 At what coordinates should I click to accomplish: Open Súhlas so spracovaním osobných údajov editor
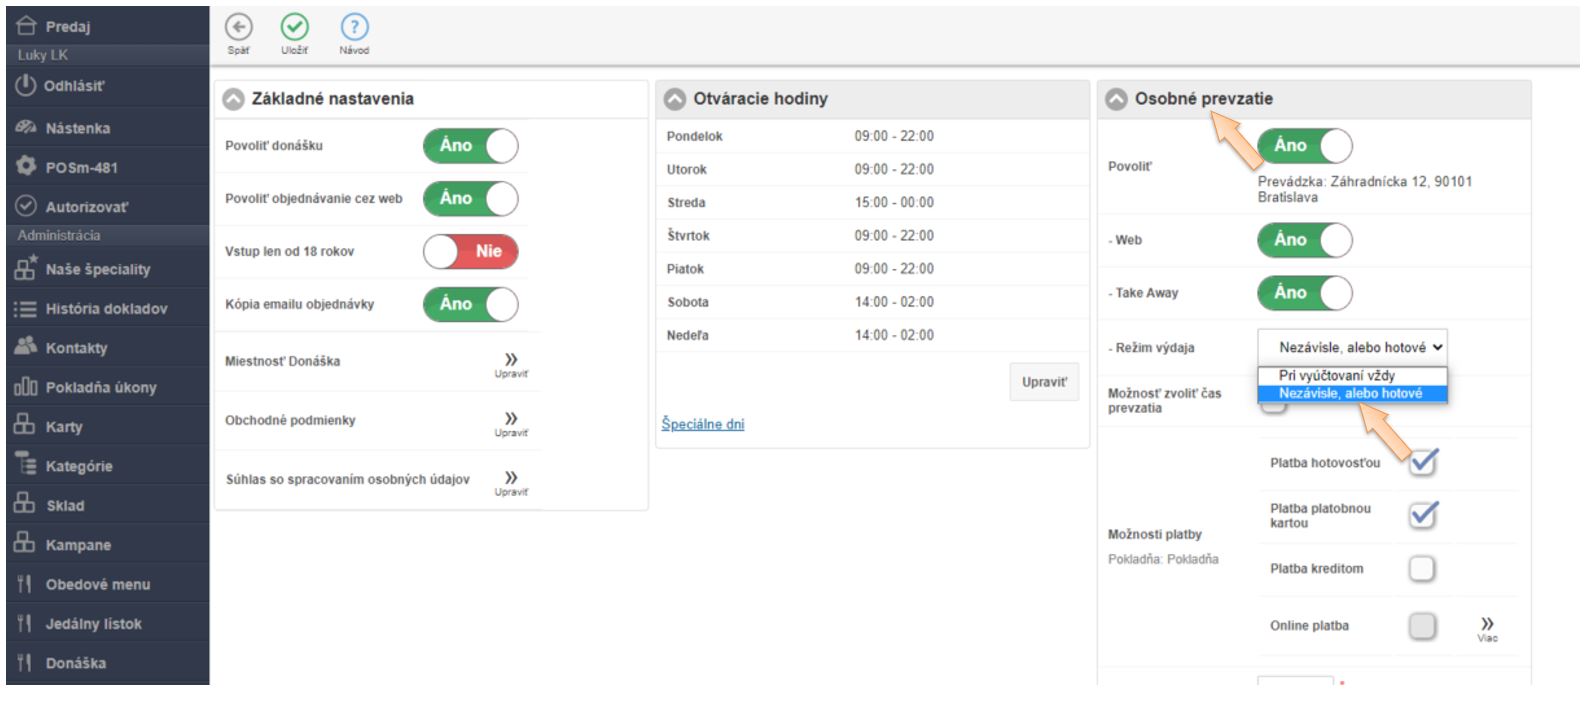click(511, 480)
